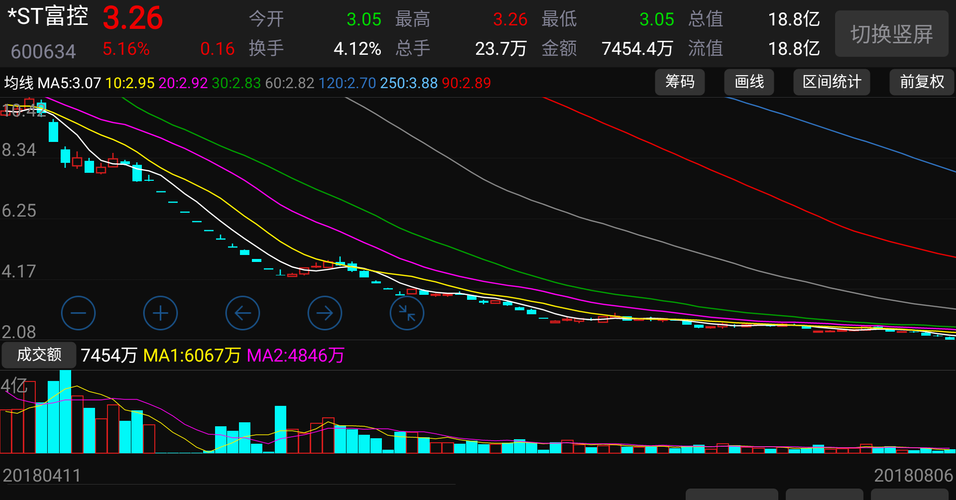Tap the 流值 label
The image size is (956, 500).
point(705,48)
